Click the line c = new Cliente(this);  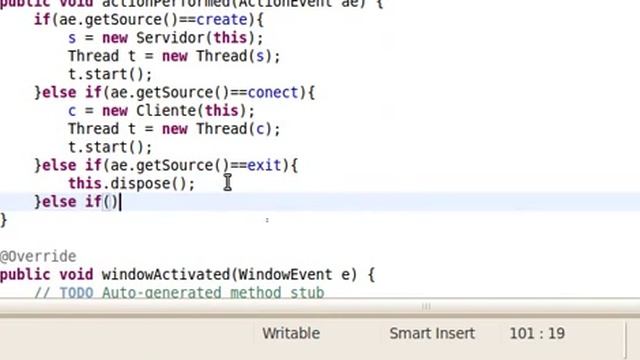161,111
